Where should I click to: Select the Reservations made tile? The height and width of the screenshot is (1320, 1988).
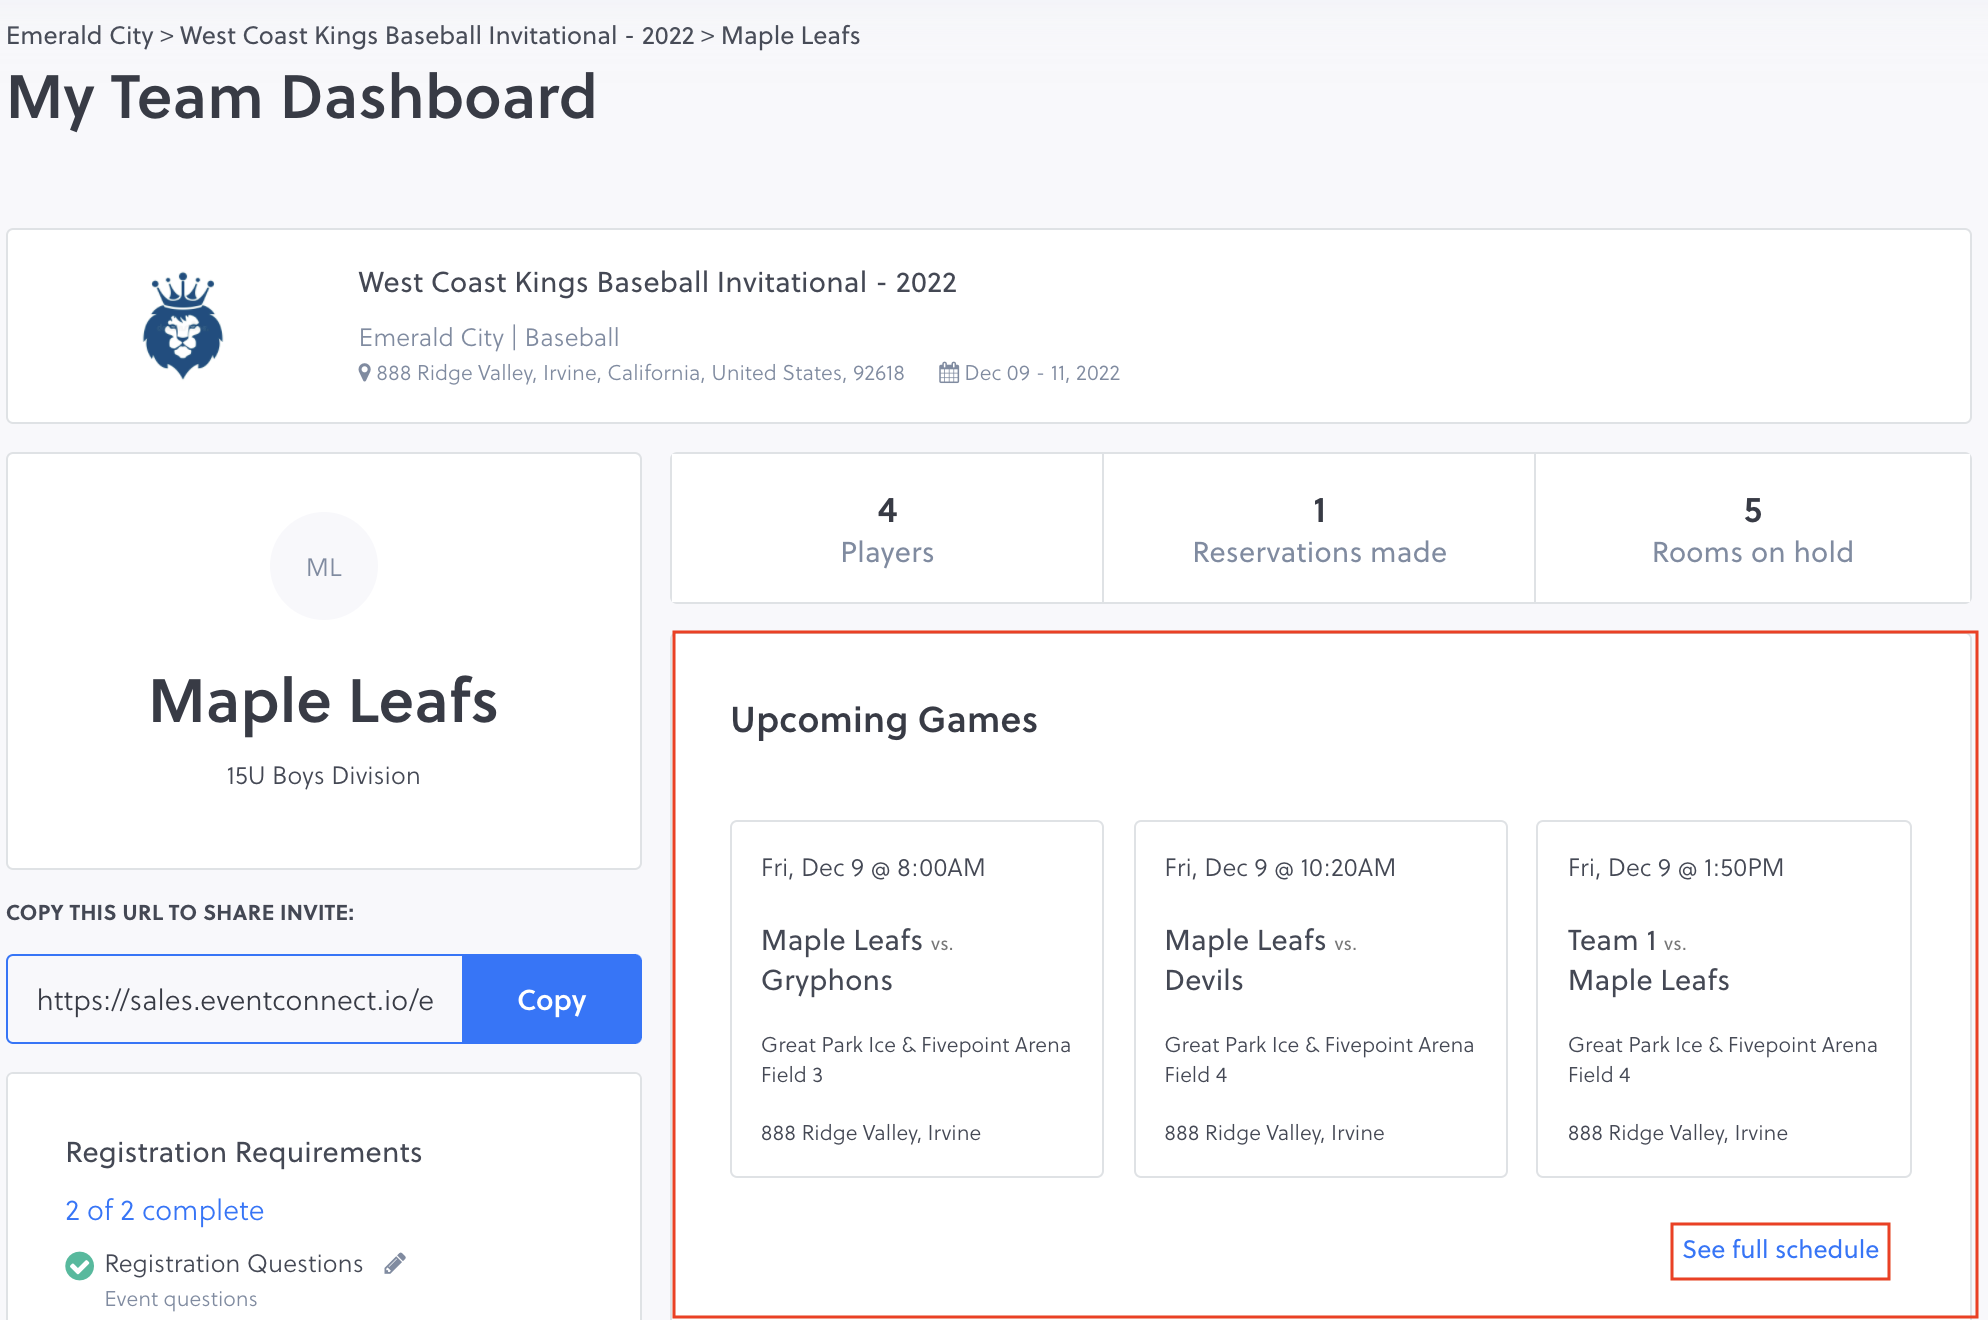tap(1319, 529)
